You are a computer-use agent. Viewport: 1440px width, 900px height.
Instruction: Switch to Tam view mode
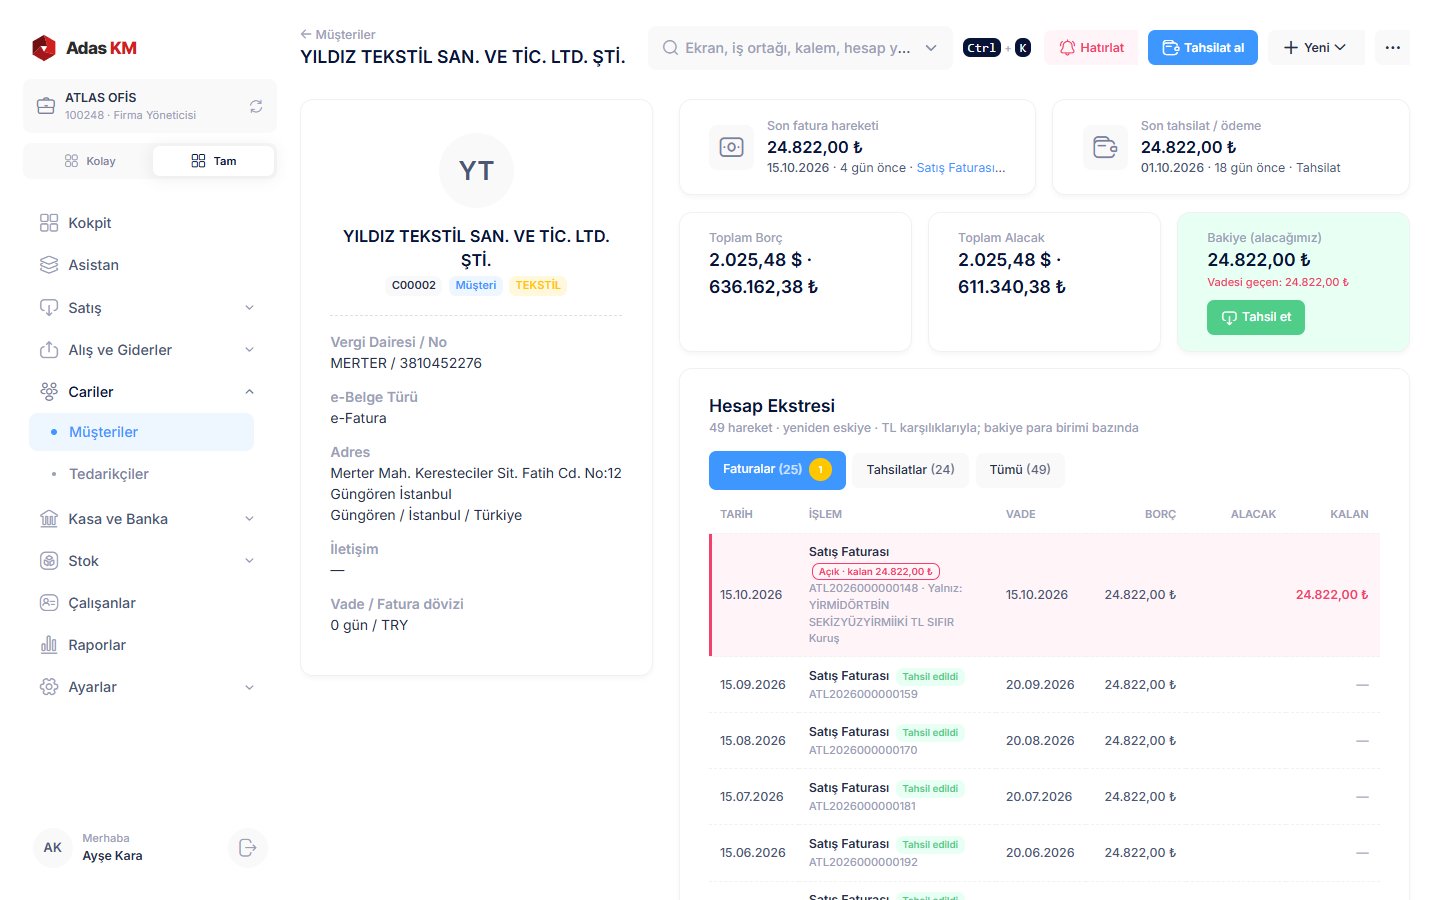(214, 161)
